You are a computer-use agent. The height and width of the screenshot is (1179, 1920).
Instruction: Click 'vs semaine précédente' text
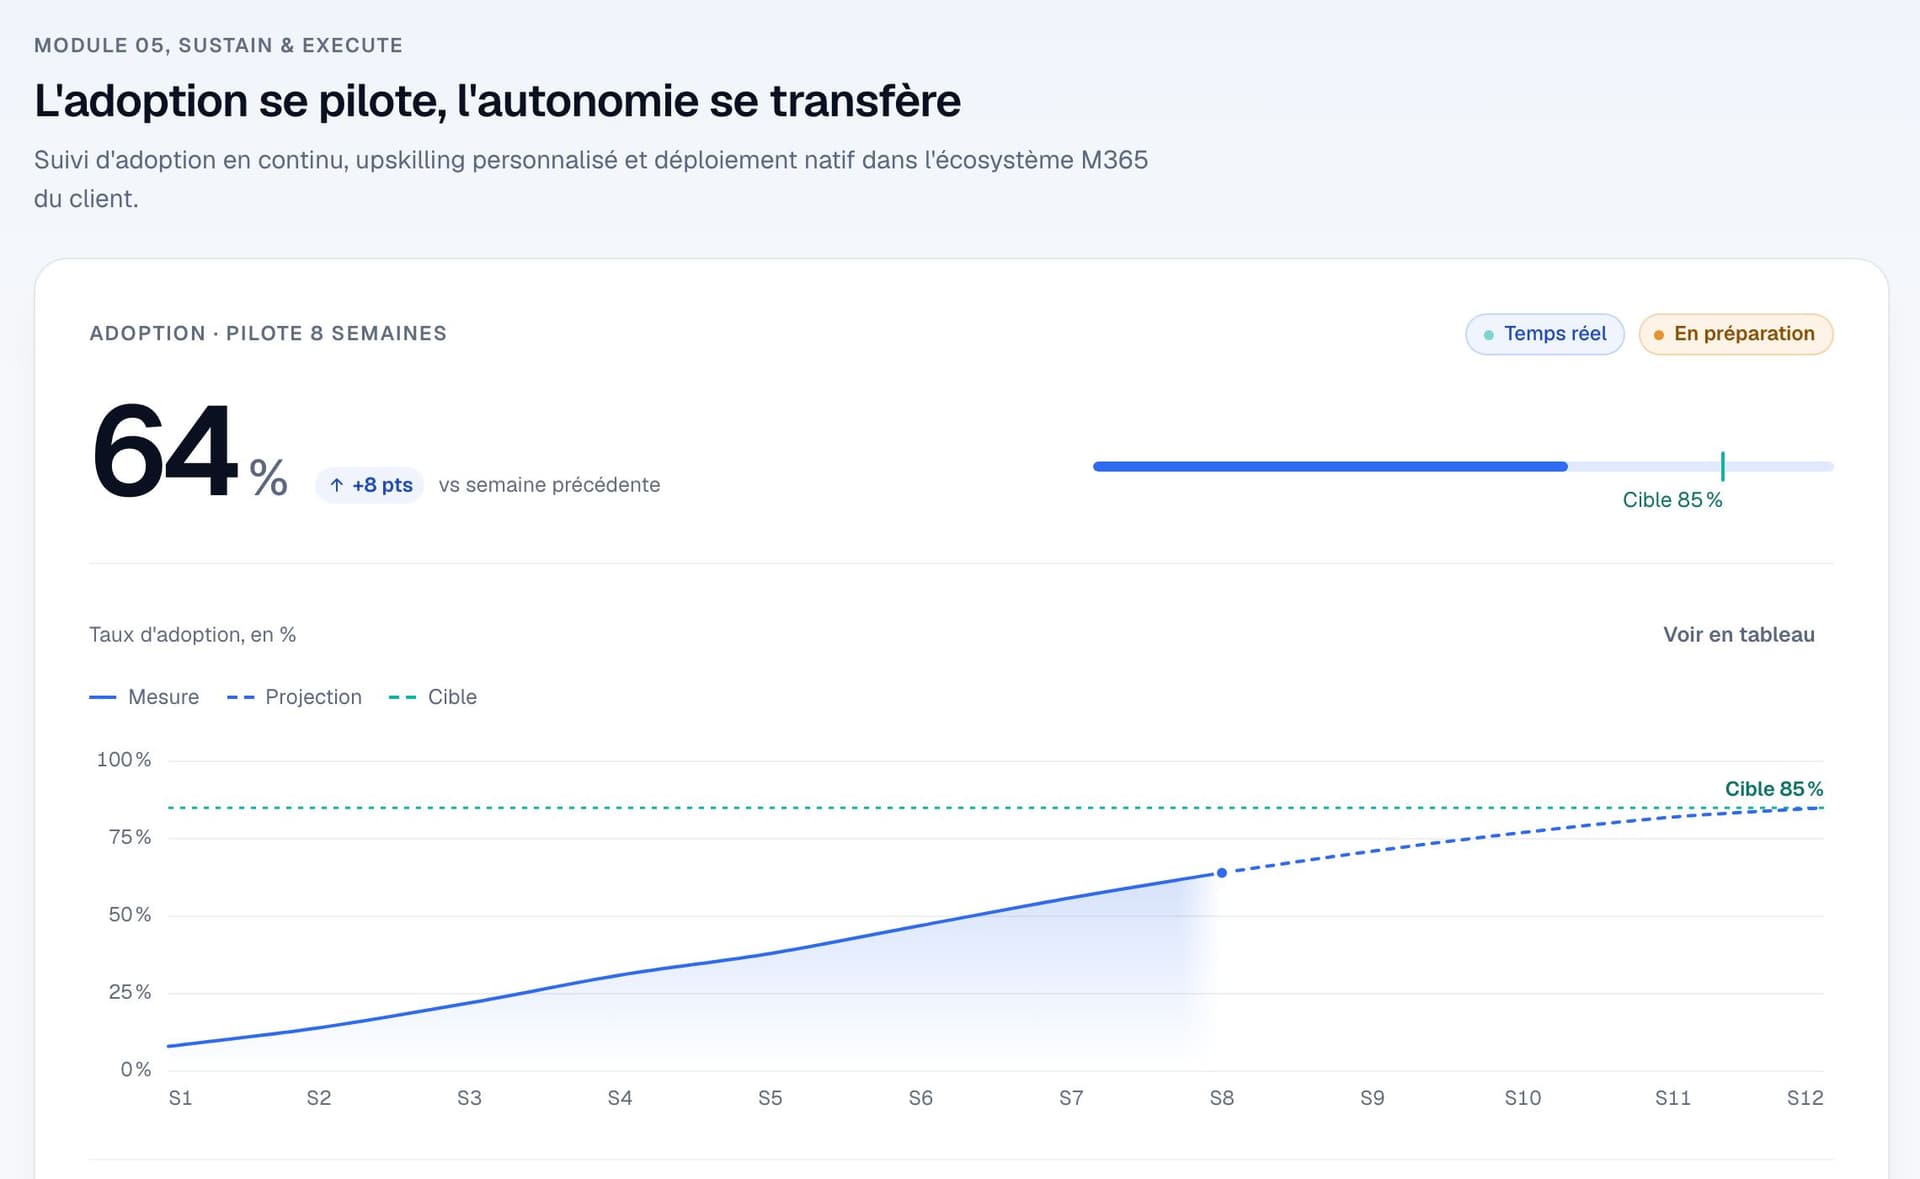(549, 485)
